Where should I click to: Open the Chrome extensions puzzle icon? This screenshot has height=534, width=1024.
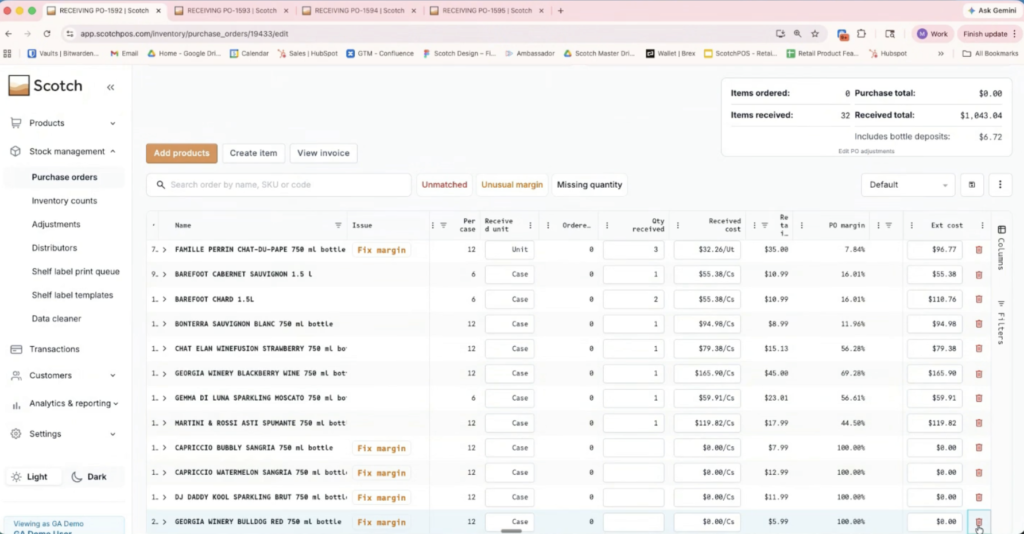(861, 34)
